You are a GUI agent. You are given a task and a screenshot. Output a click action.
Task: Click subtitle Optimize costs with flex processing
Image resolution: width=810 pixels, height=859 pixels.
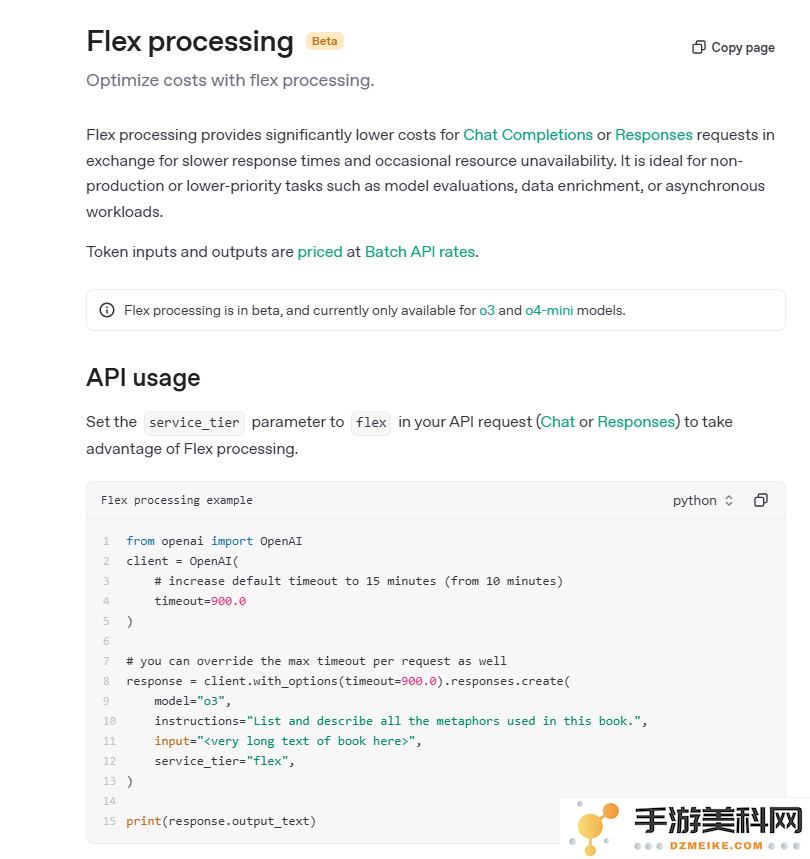click(x=231, y=81)
